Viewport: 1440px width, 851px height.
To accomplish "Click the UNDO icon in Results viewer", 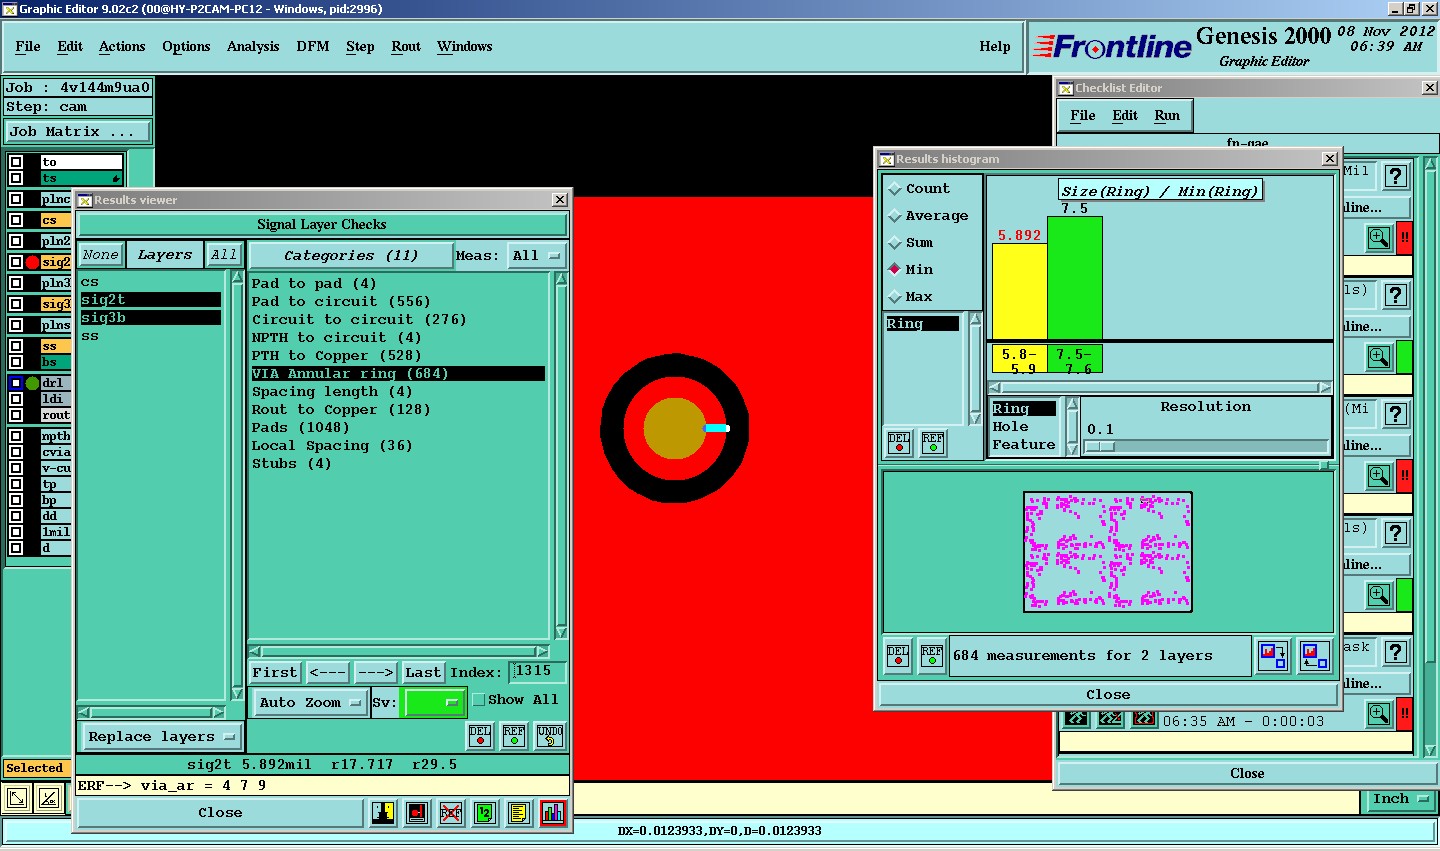I will click(550, 736).
